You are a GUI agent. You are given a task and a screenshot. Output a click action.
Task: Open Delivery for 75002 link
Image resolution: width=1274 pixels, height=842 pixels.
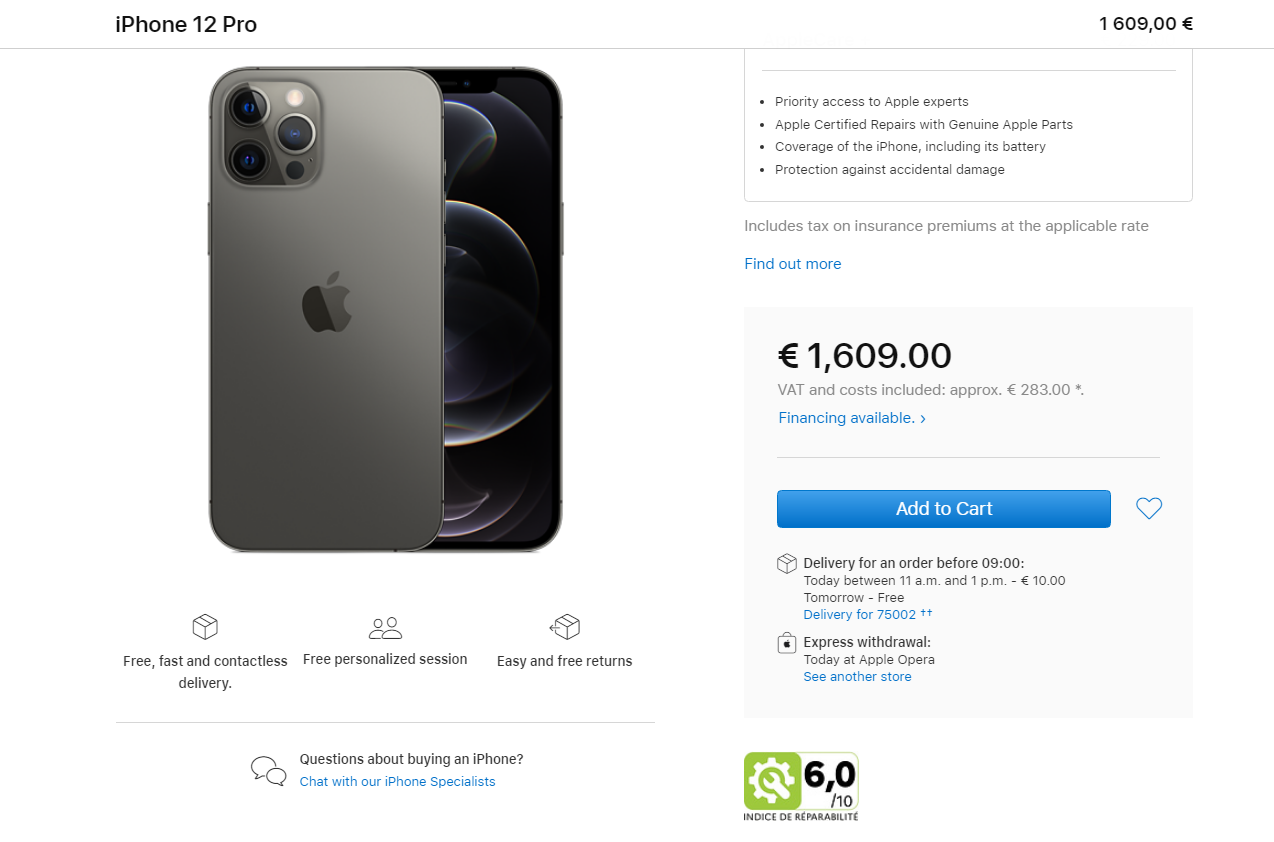[x=859, y=615]
